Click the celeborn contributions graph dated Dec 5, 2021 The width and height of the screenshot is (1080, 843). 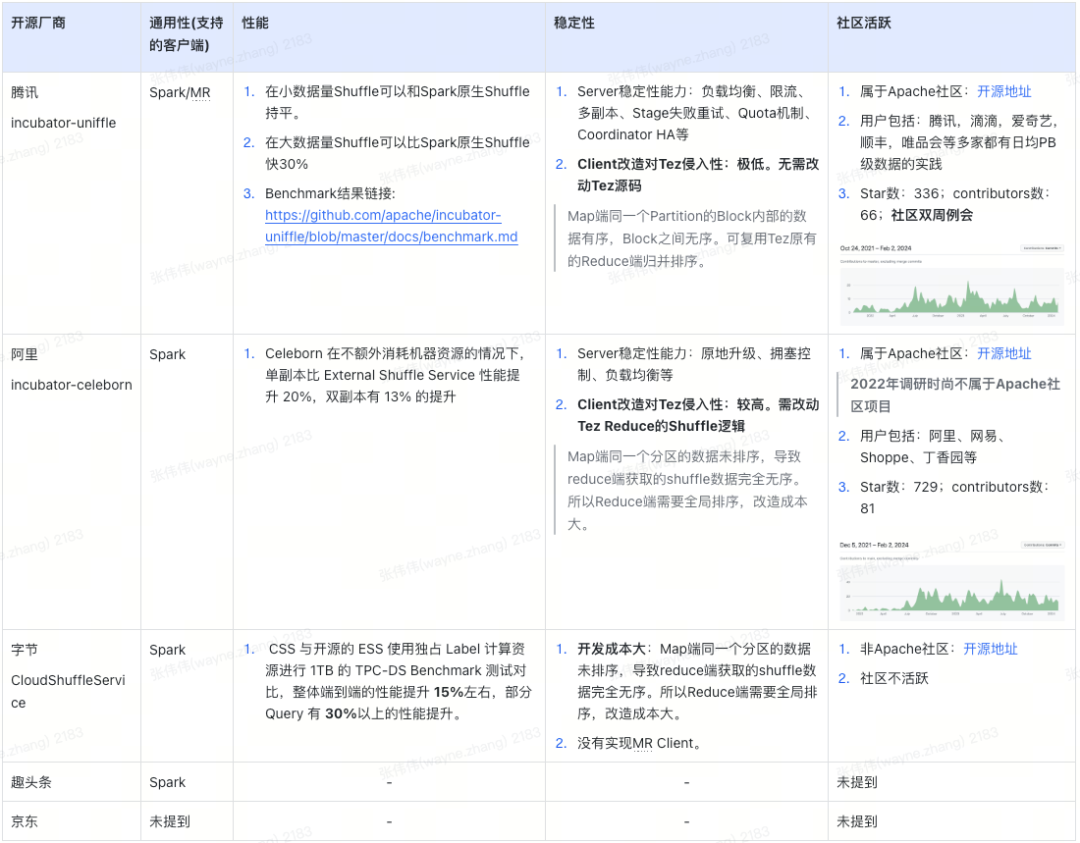(951, 591)
